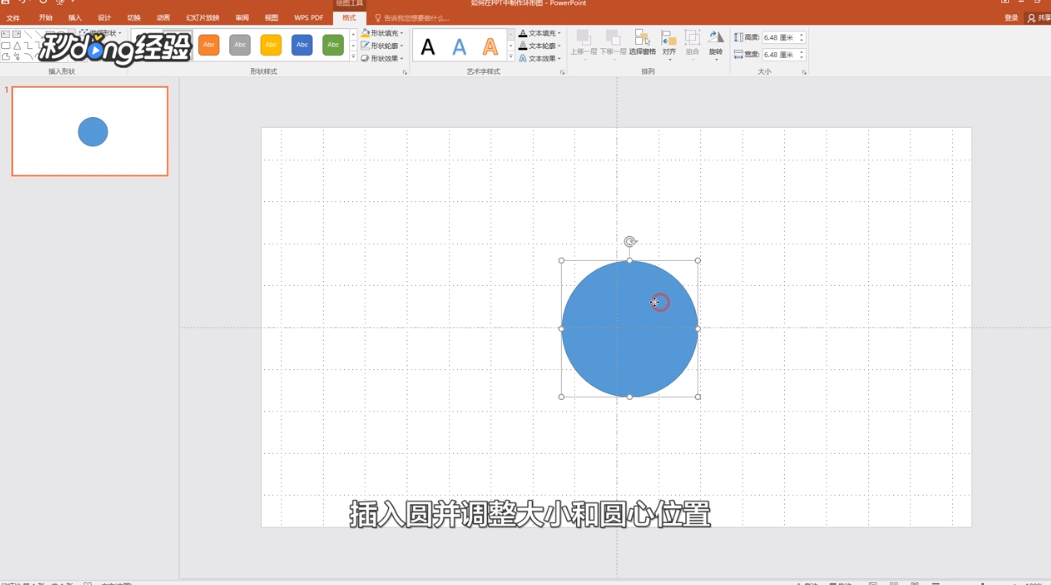Image resolution: width=1051 pixels, height=585 pixels.
Task: Click 登录 (Sign in) link
Action: coord(1011,18)
